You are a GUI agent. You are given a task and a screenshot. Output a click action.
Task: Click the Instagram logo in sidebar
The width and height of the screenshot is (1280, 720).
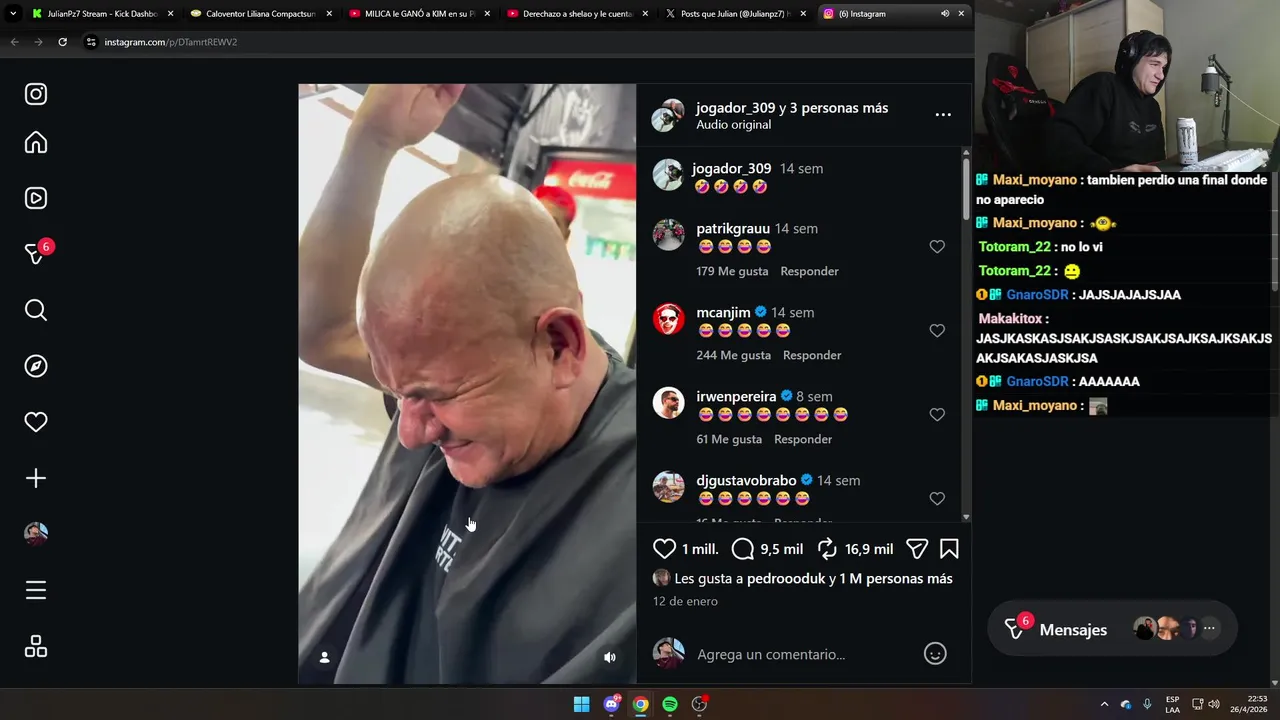pyautogui.click(x=36, y=94)
